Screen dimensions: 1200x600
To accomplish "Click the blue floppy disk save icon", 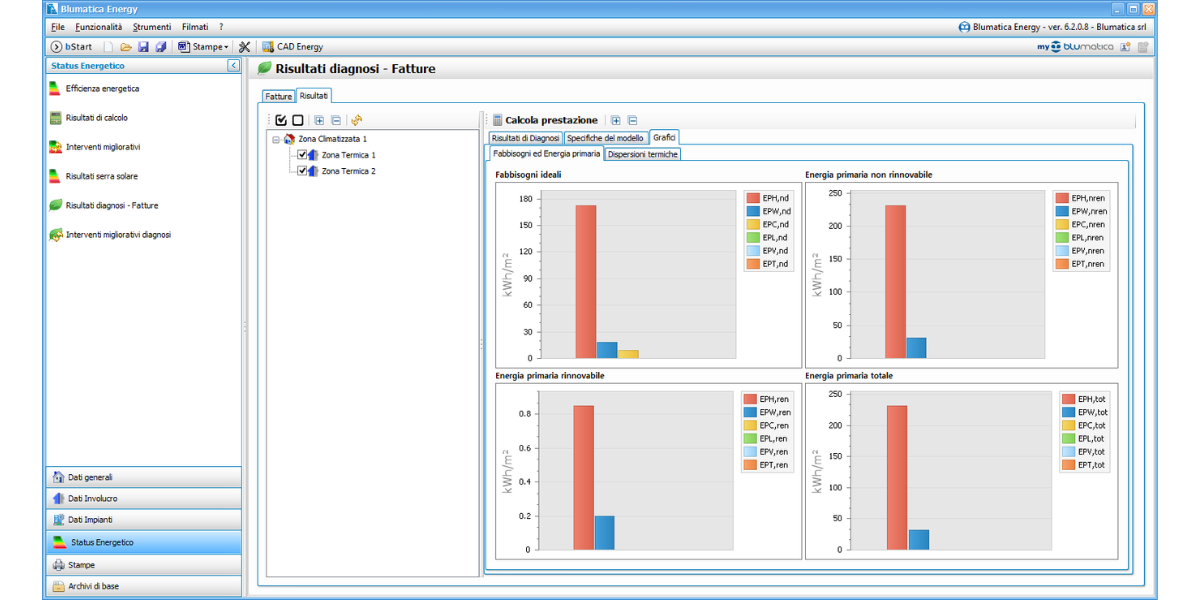I will click(x=143, y=47).
